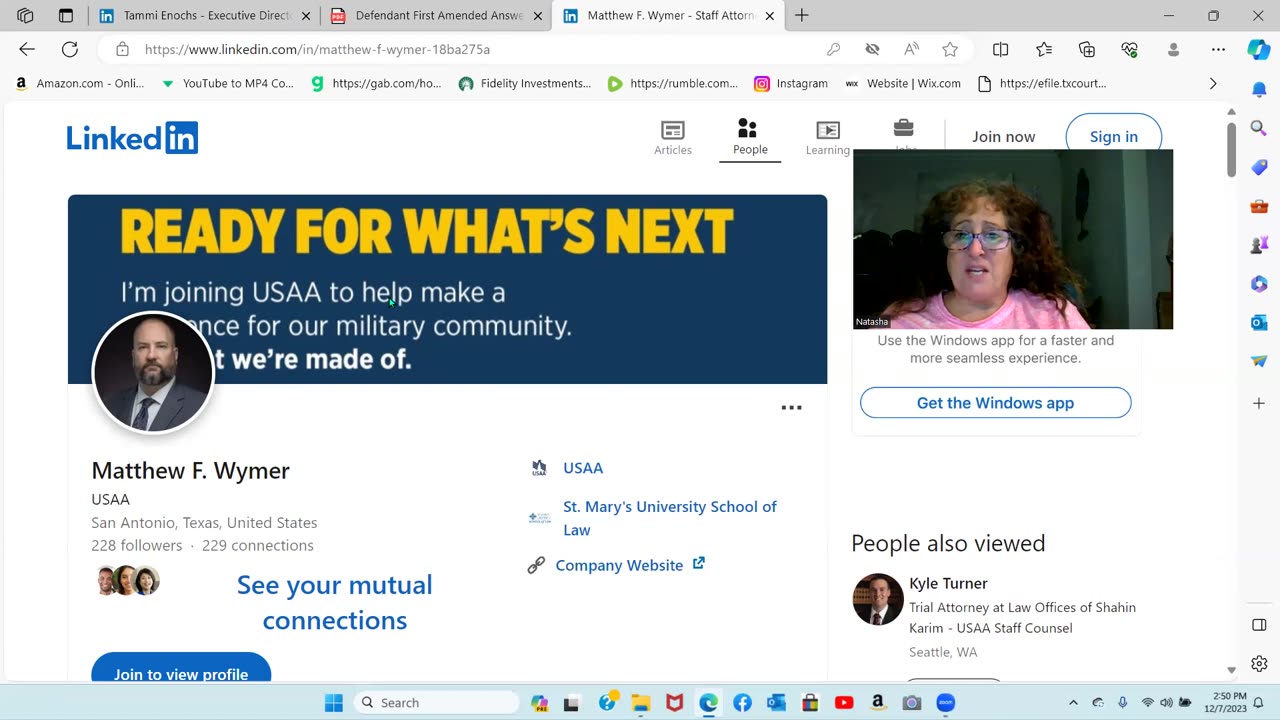Open the rumble.com bookmark
This screenshot has width=1280, height=720.
[x=673, y=84]
